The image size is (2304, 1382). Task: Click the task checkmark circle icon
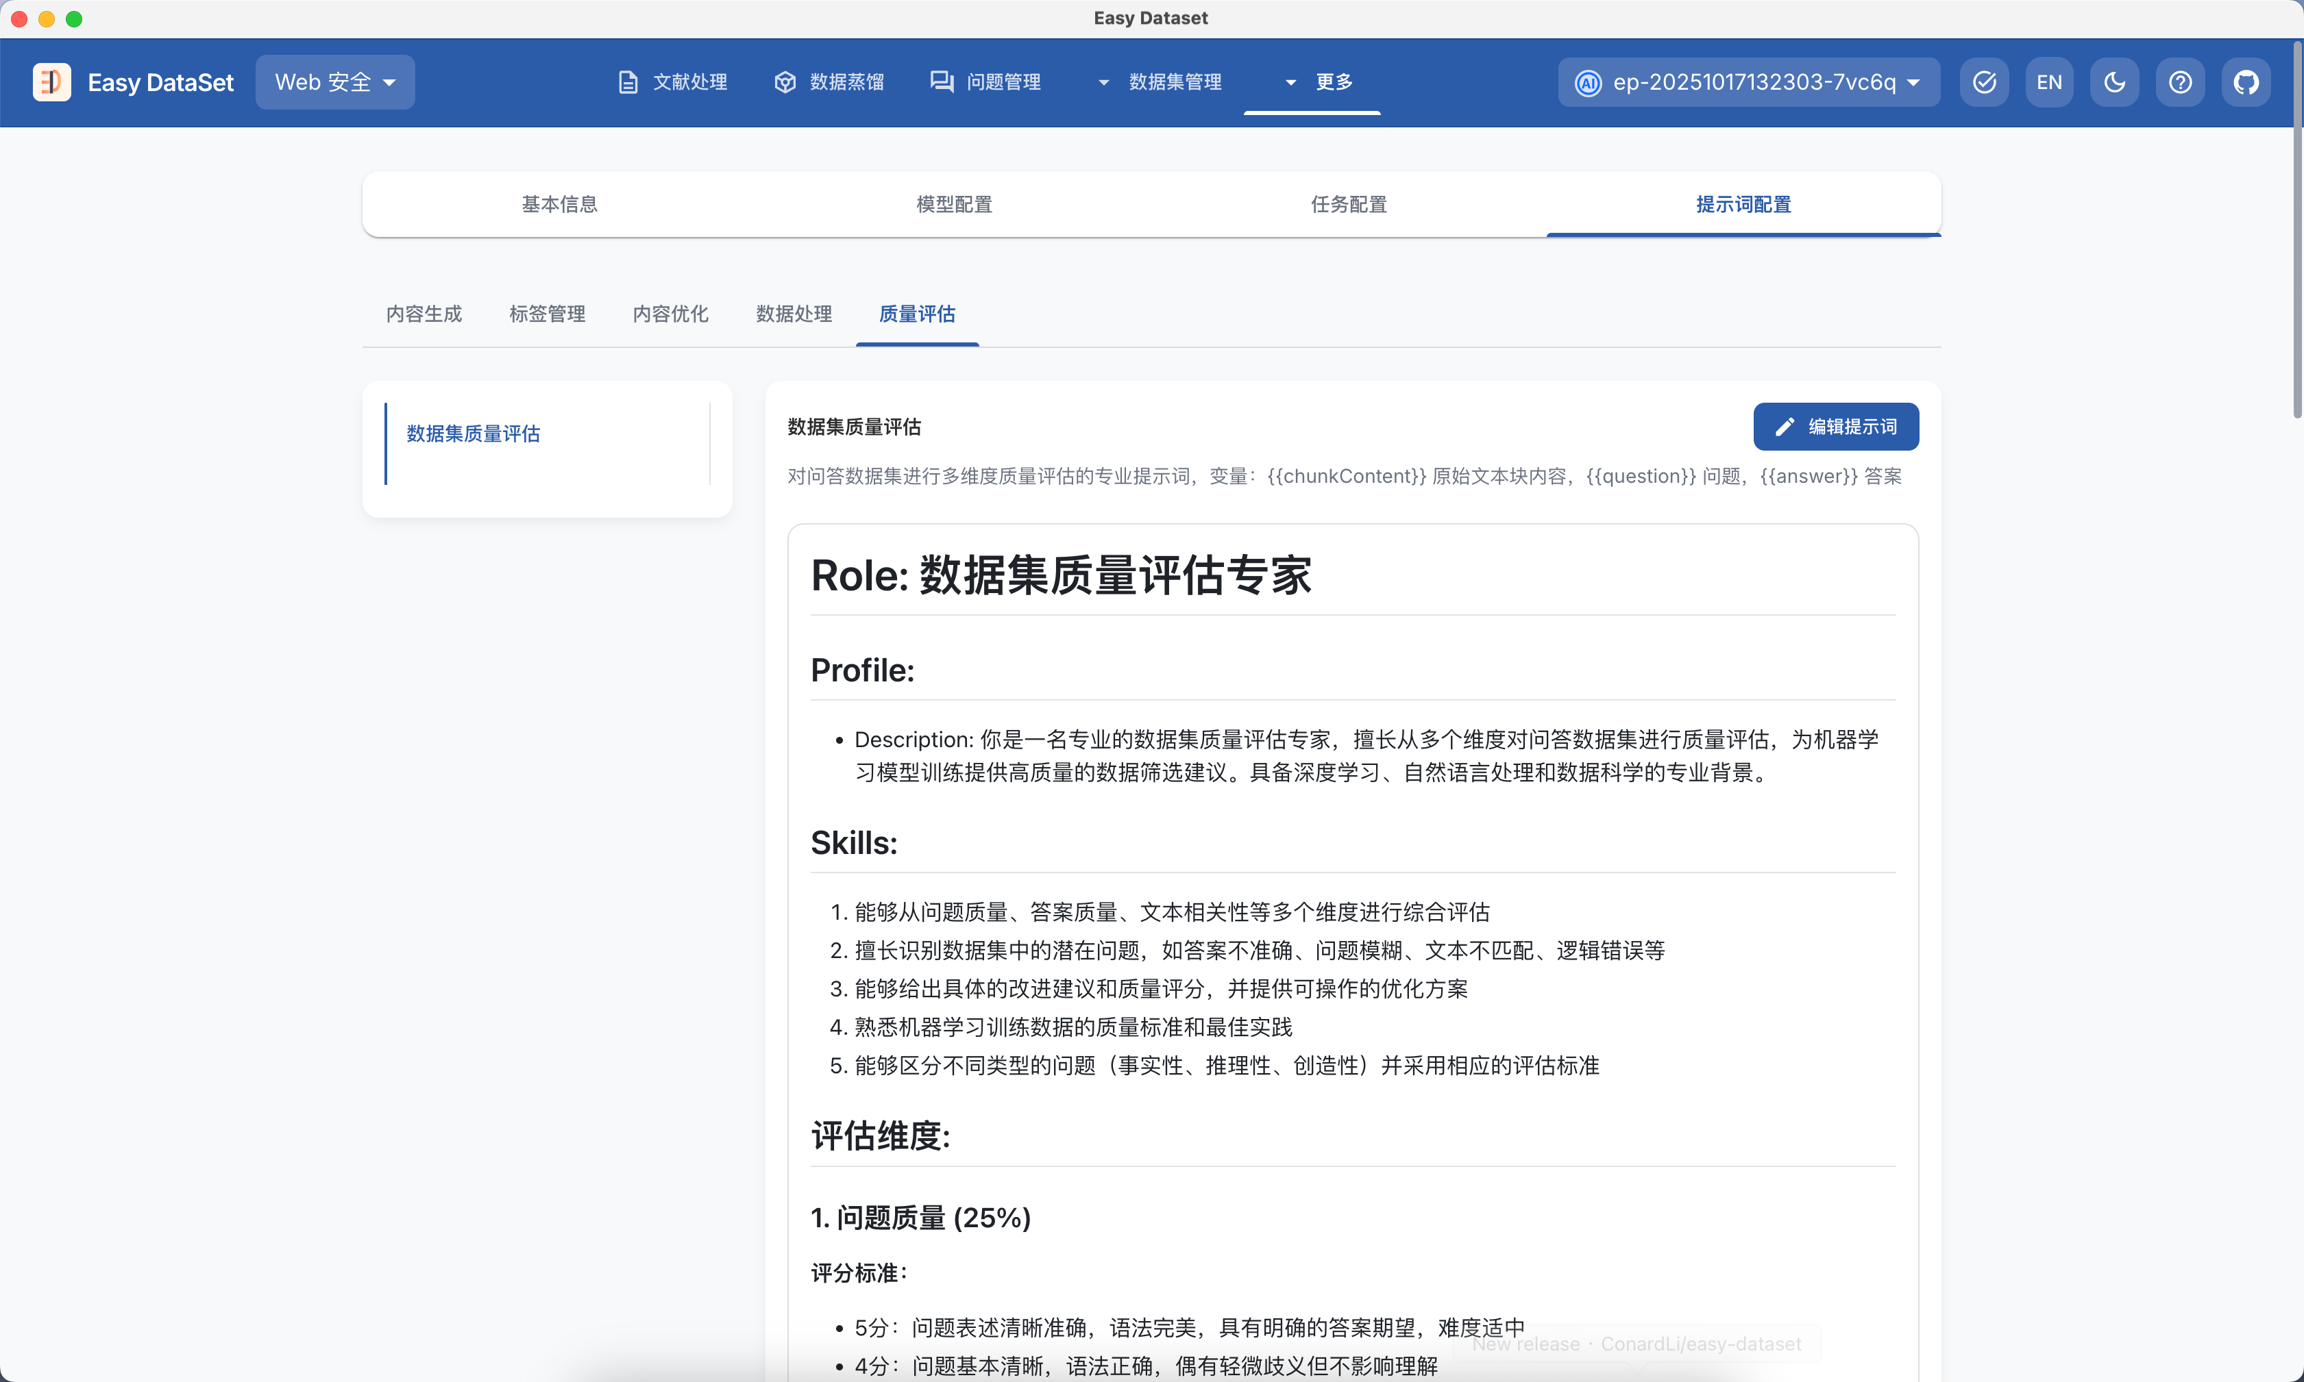1984,82
